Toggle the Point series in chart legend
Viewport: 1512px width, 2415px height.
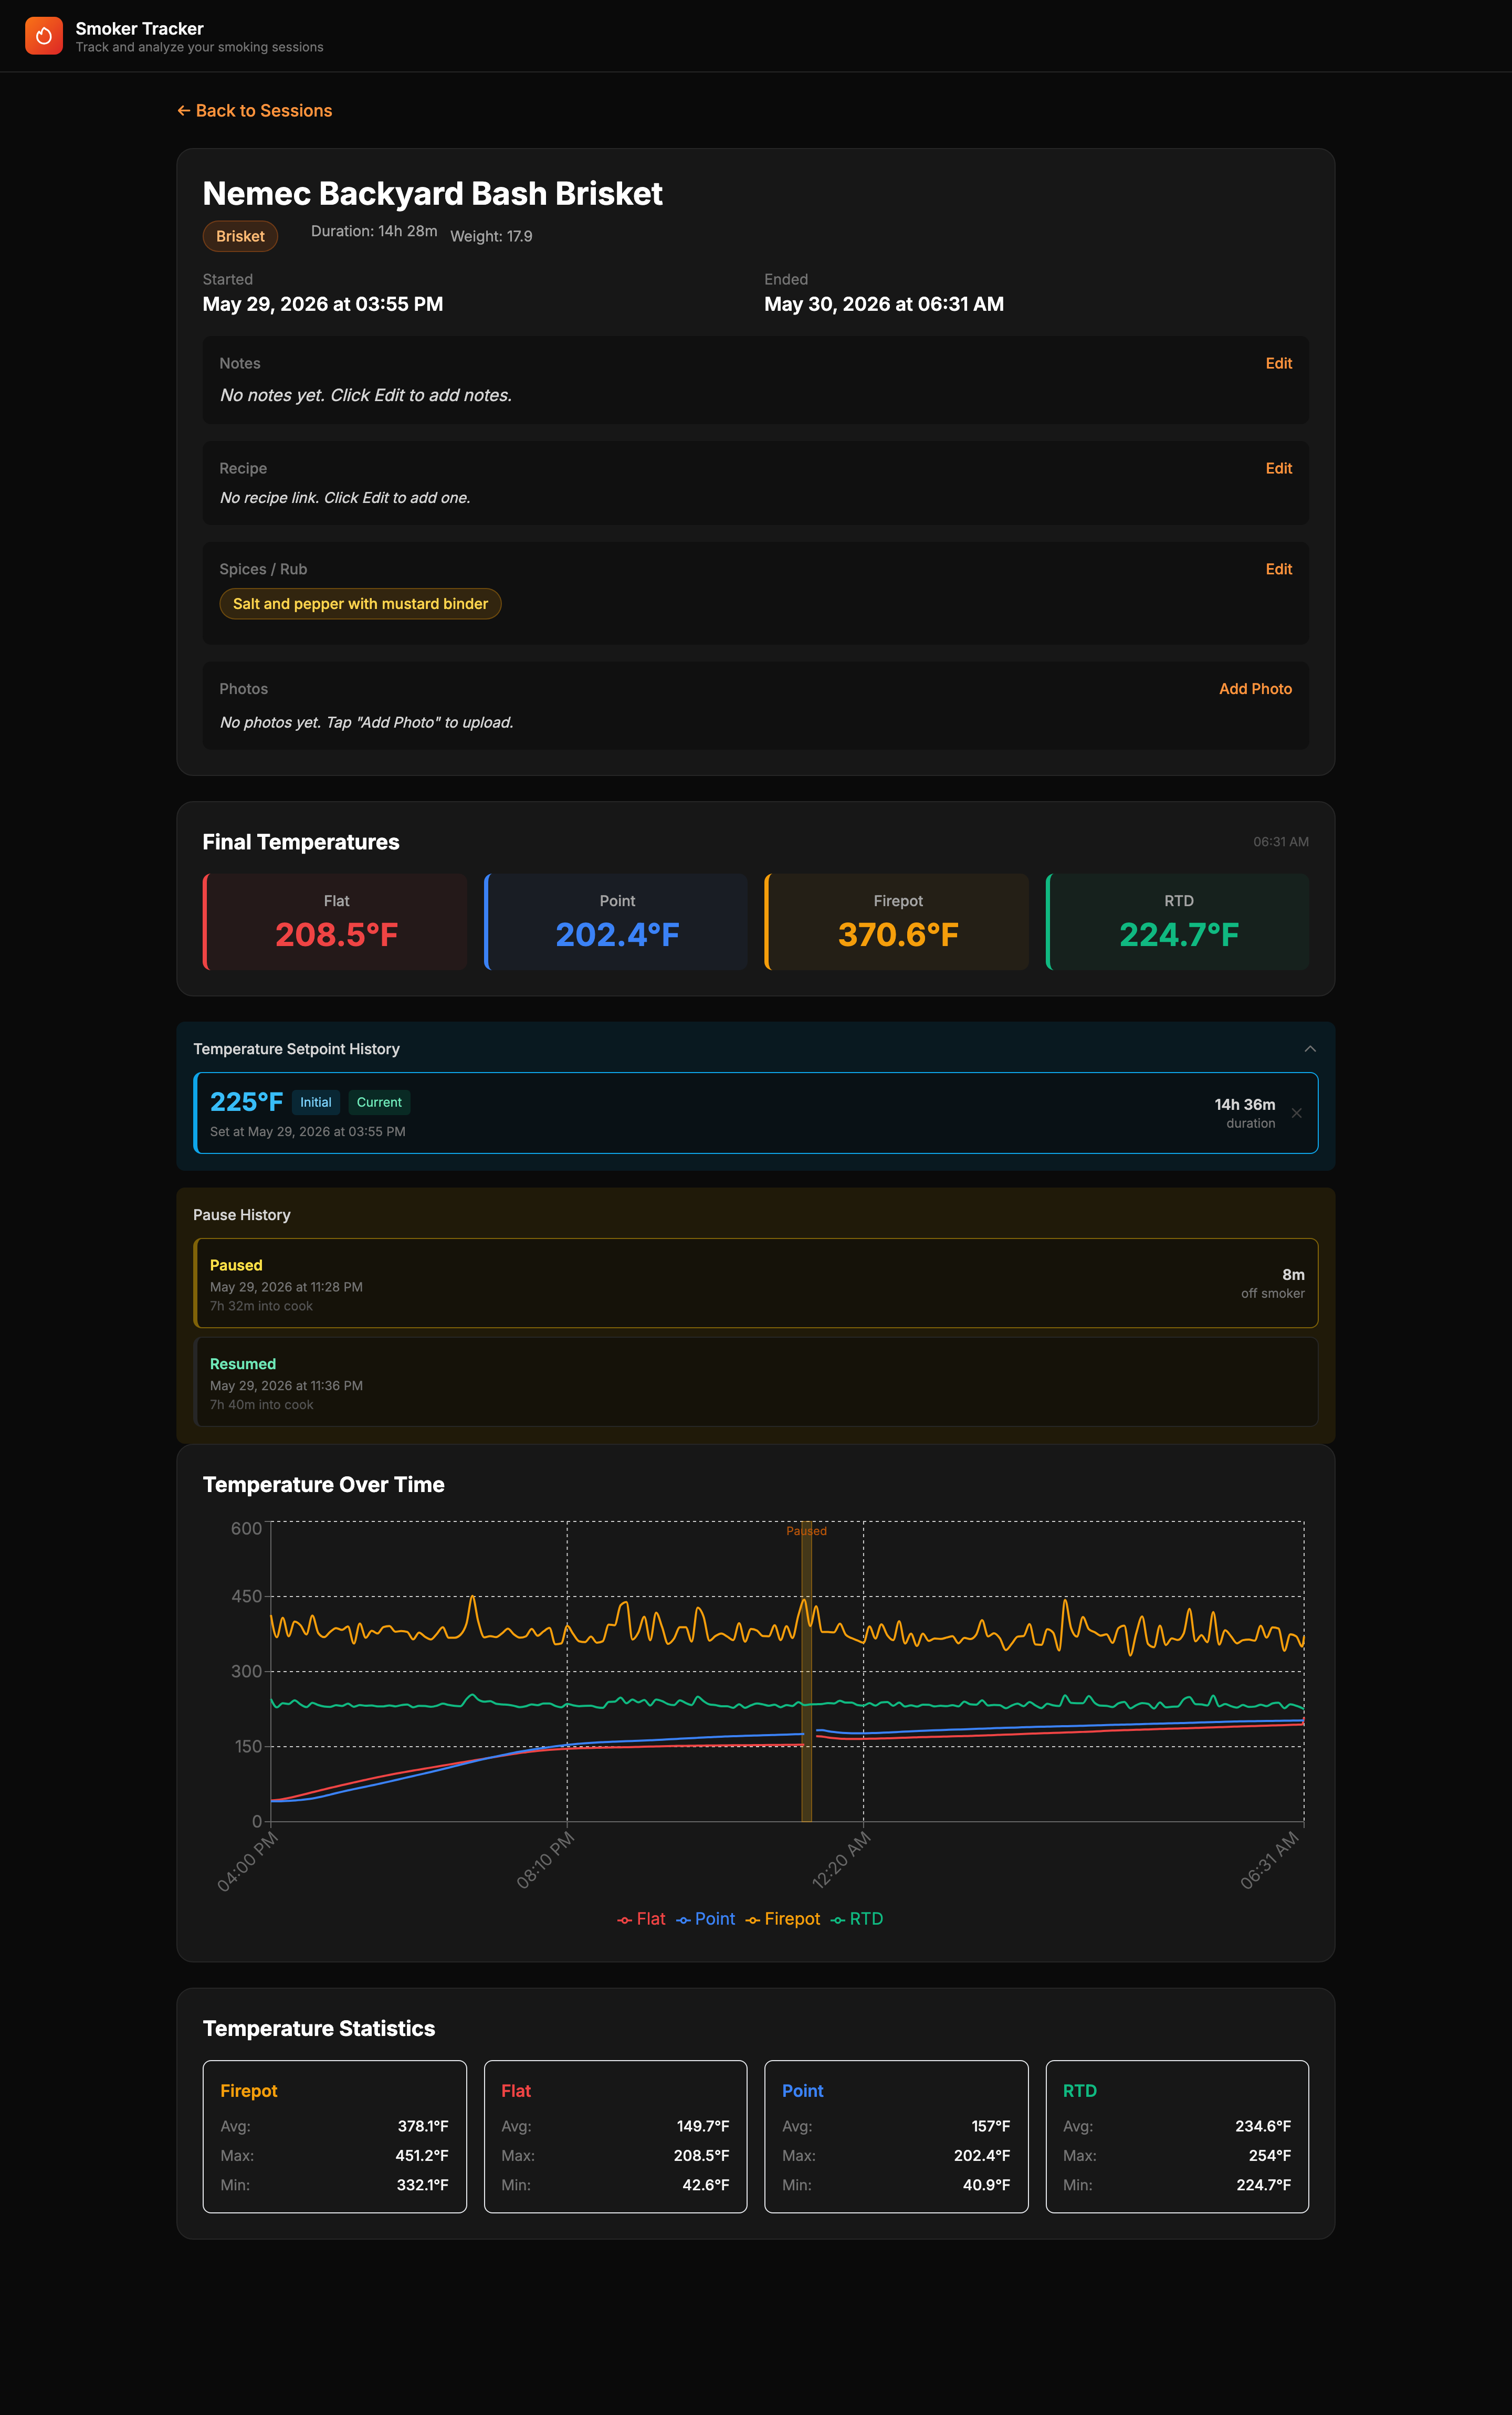click(x=705, y=1919)
